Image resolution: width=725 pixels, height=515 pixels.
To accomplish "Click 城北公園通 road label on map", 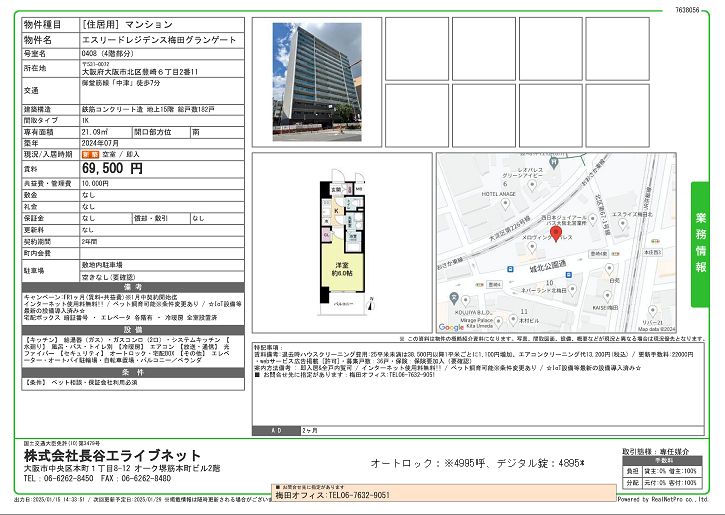I will pos(548,267).
